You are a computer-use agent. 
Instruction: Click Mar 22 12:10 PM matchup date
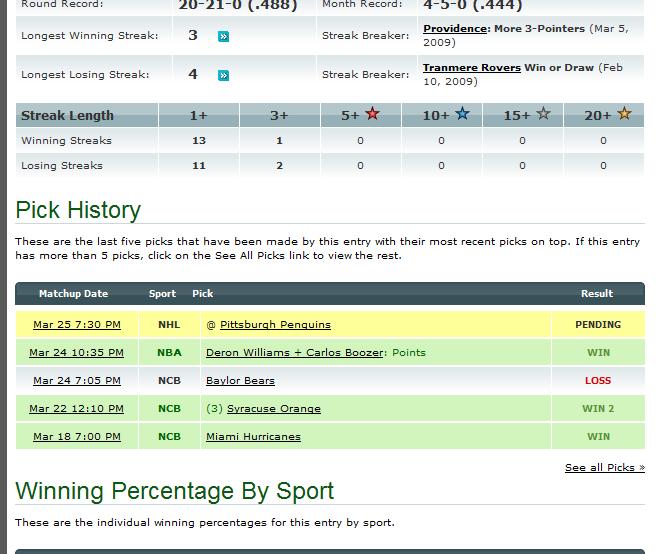77,409
